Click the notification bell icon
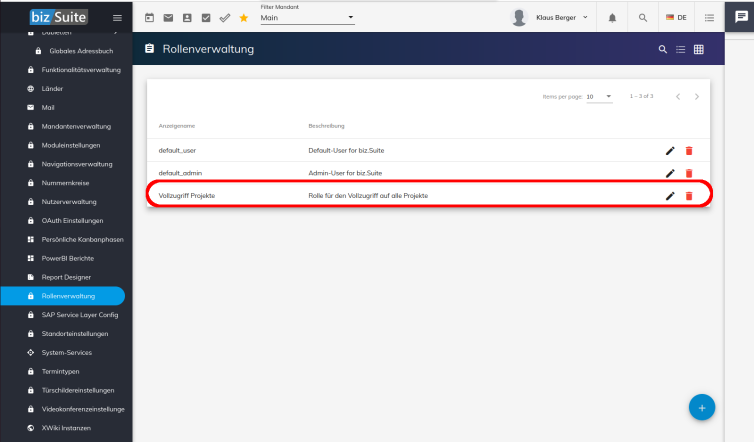Screen dimensions: 754x442 612,18
